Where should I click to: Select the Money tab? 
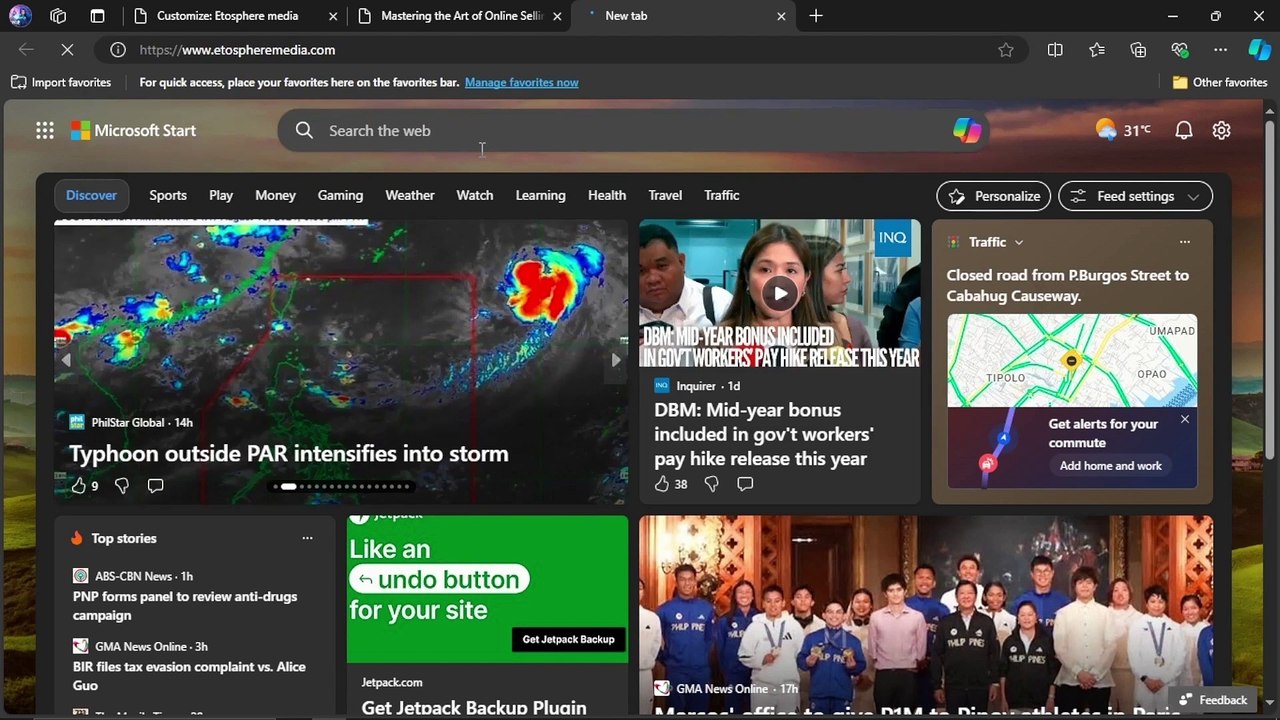275,195
